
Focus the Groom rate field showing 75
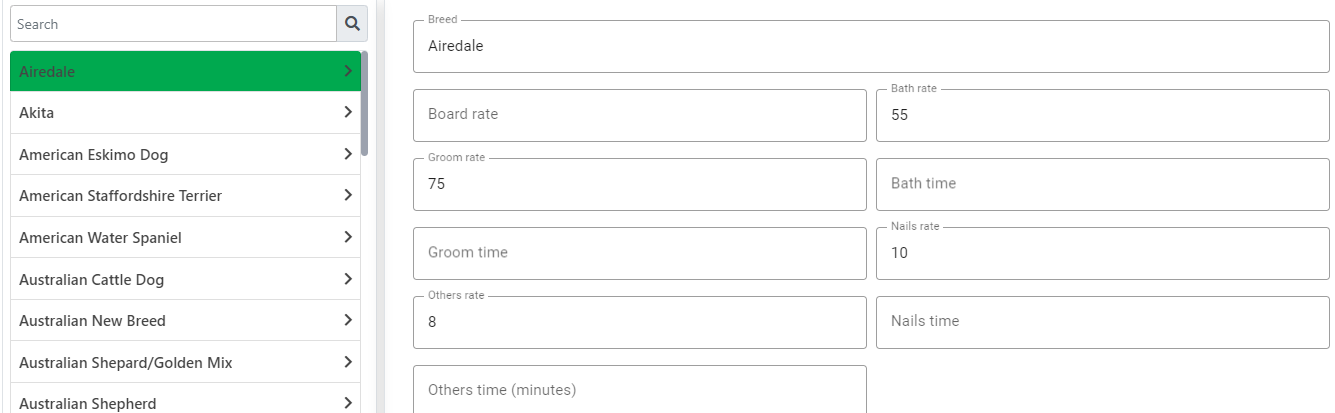(640, 184)
